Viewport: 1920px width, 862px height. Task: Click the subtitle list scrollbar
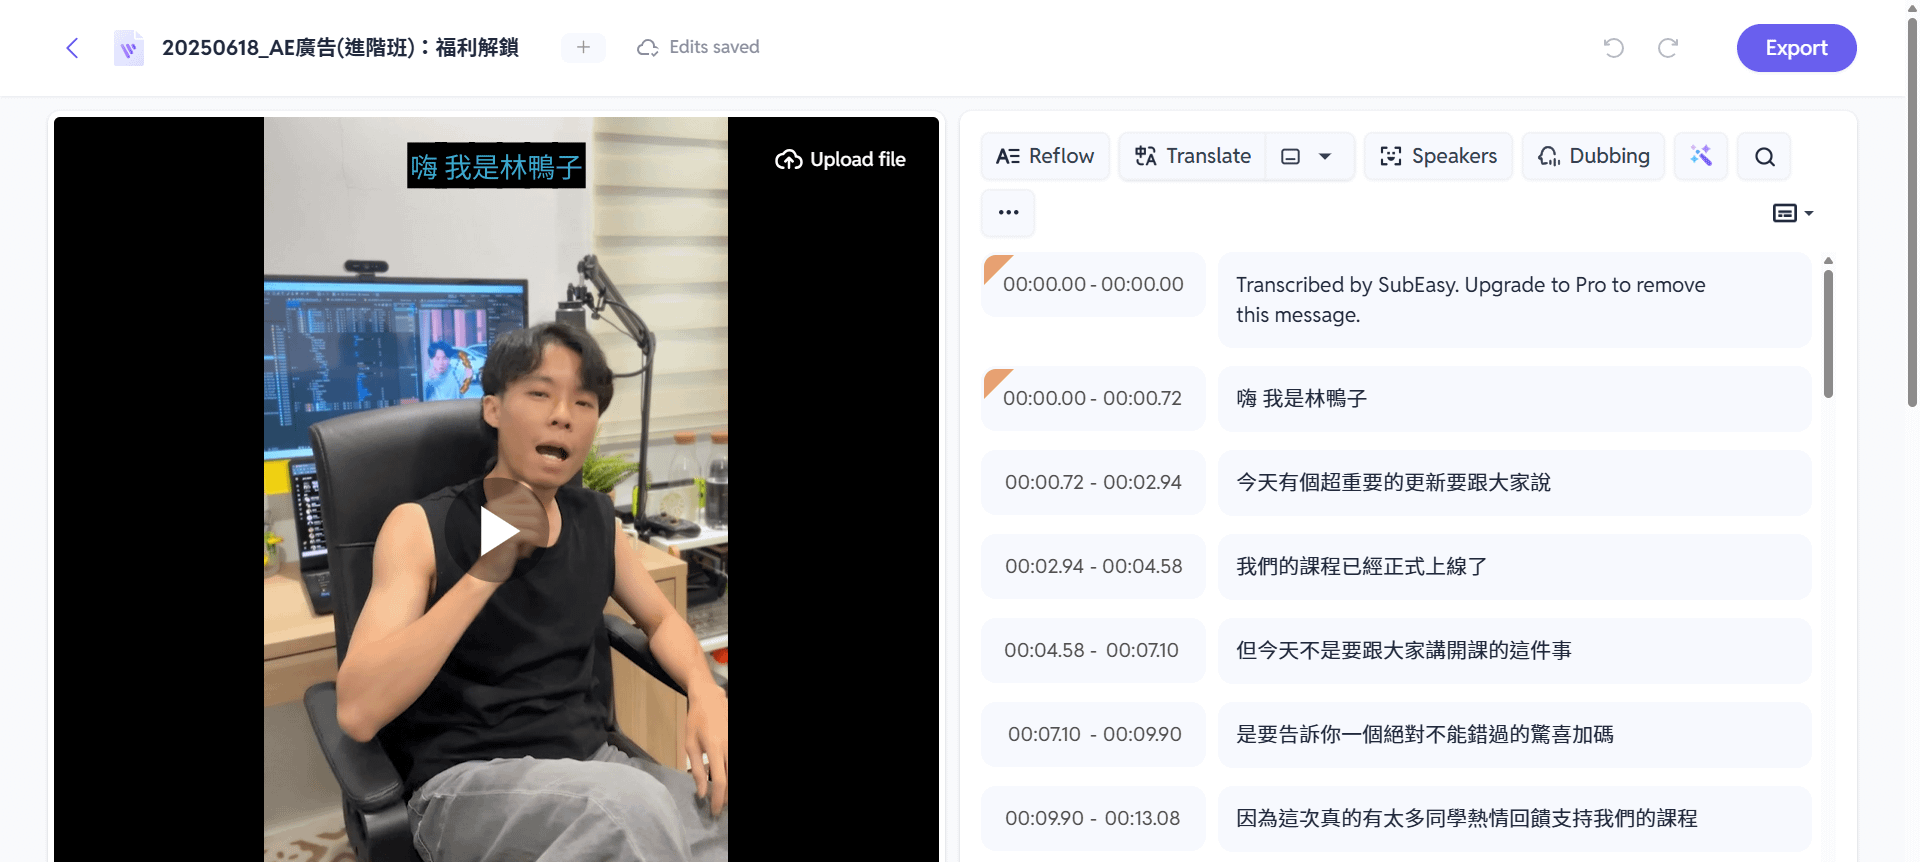1828,335
